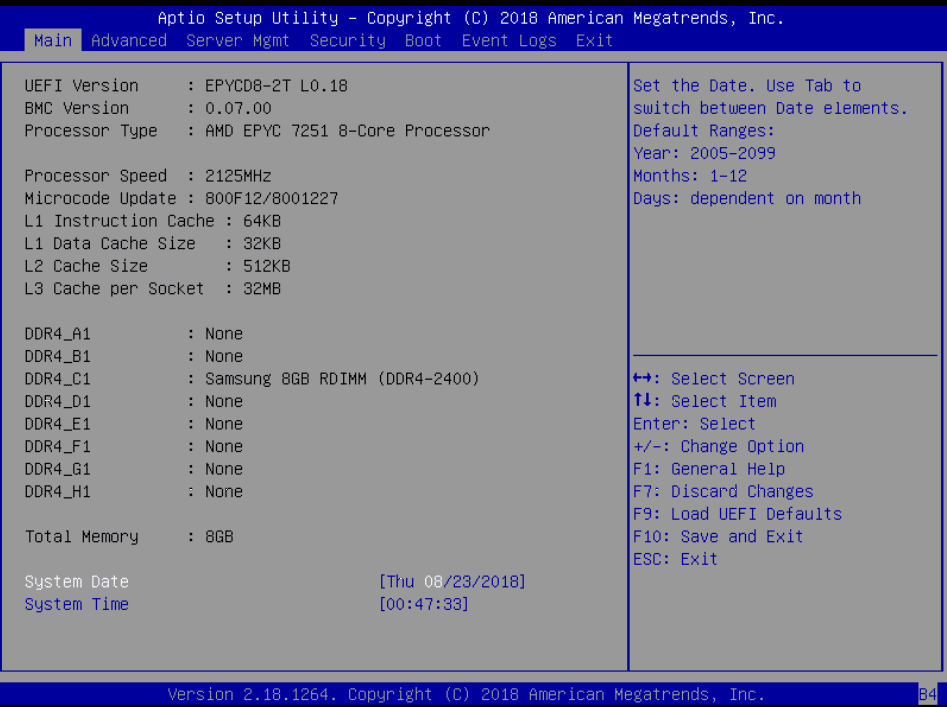Click the B4 indicator in bottom corner

(926, 694)
